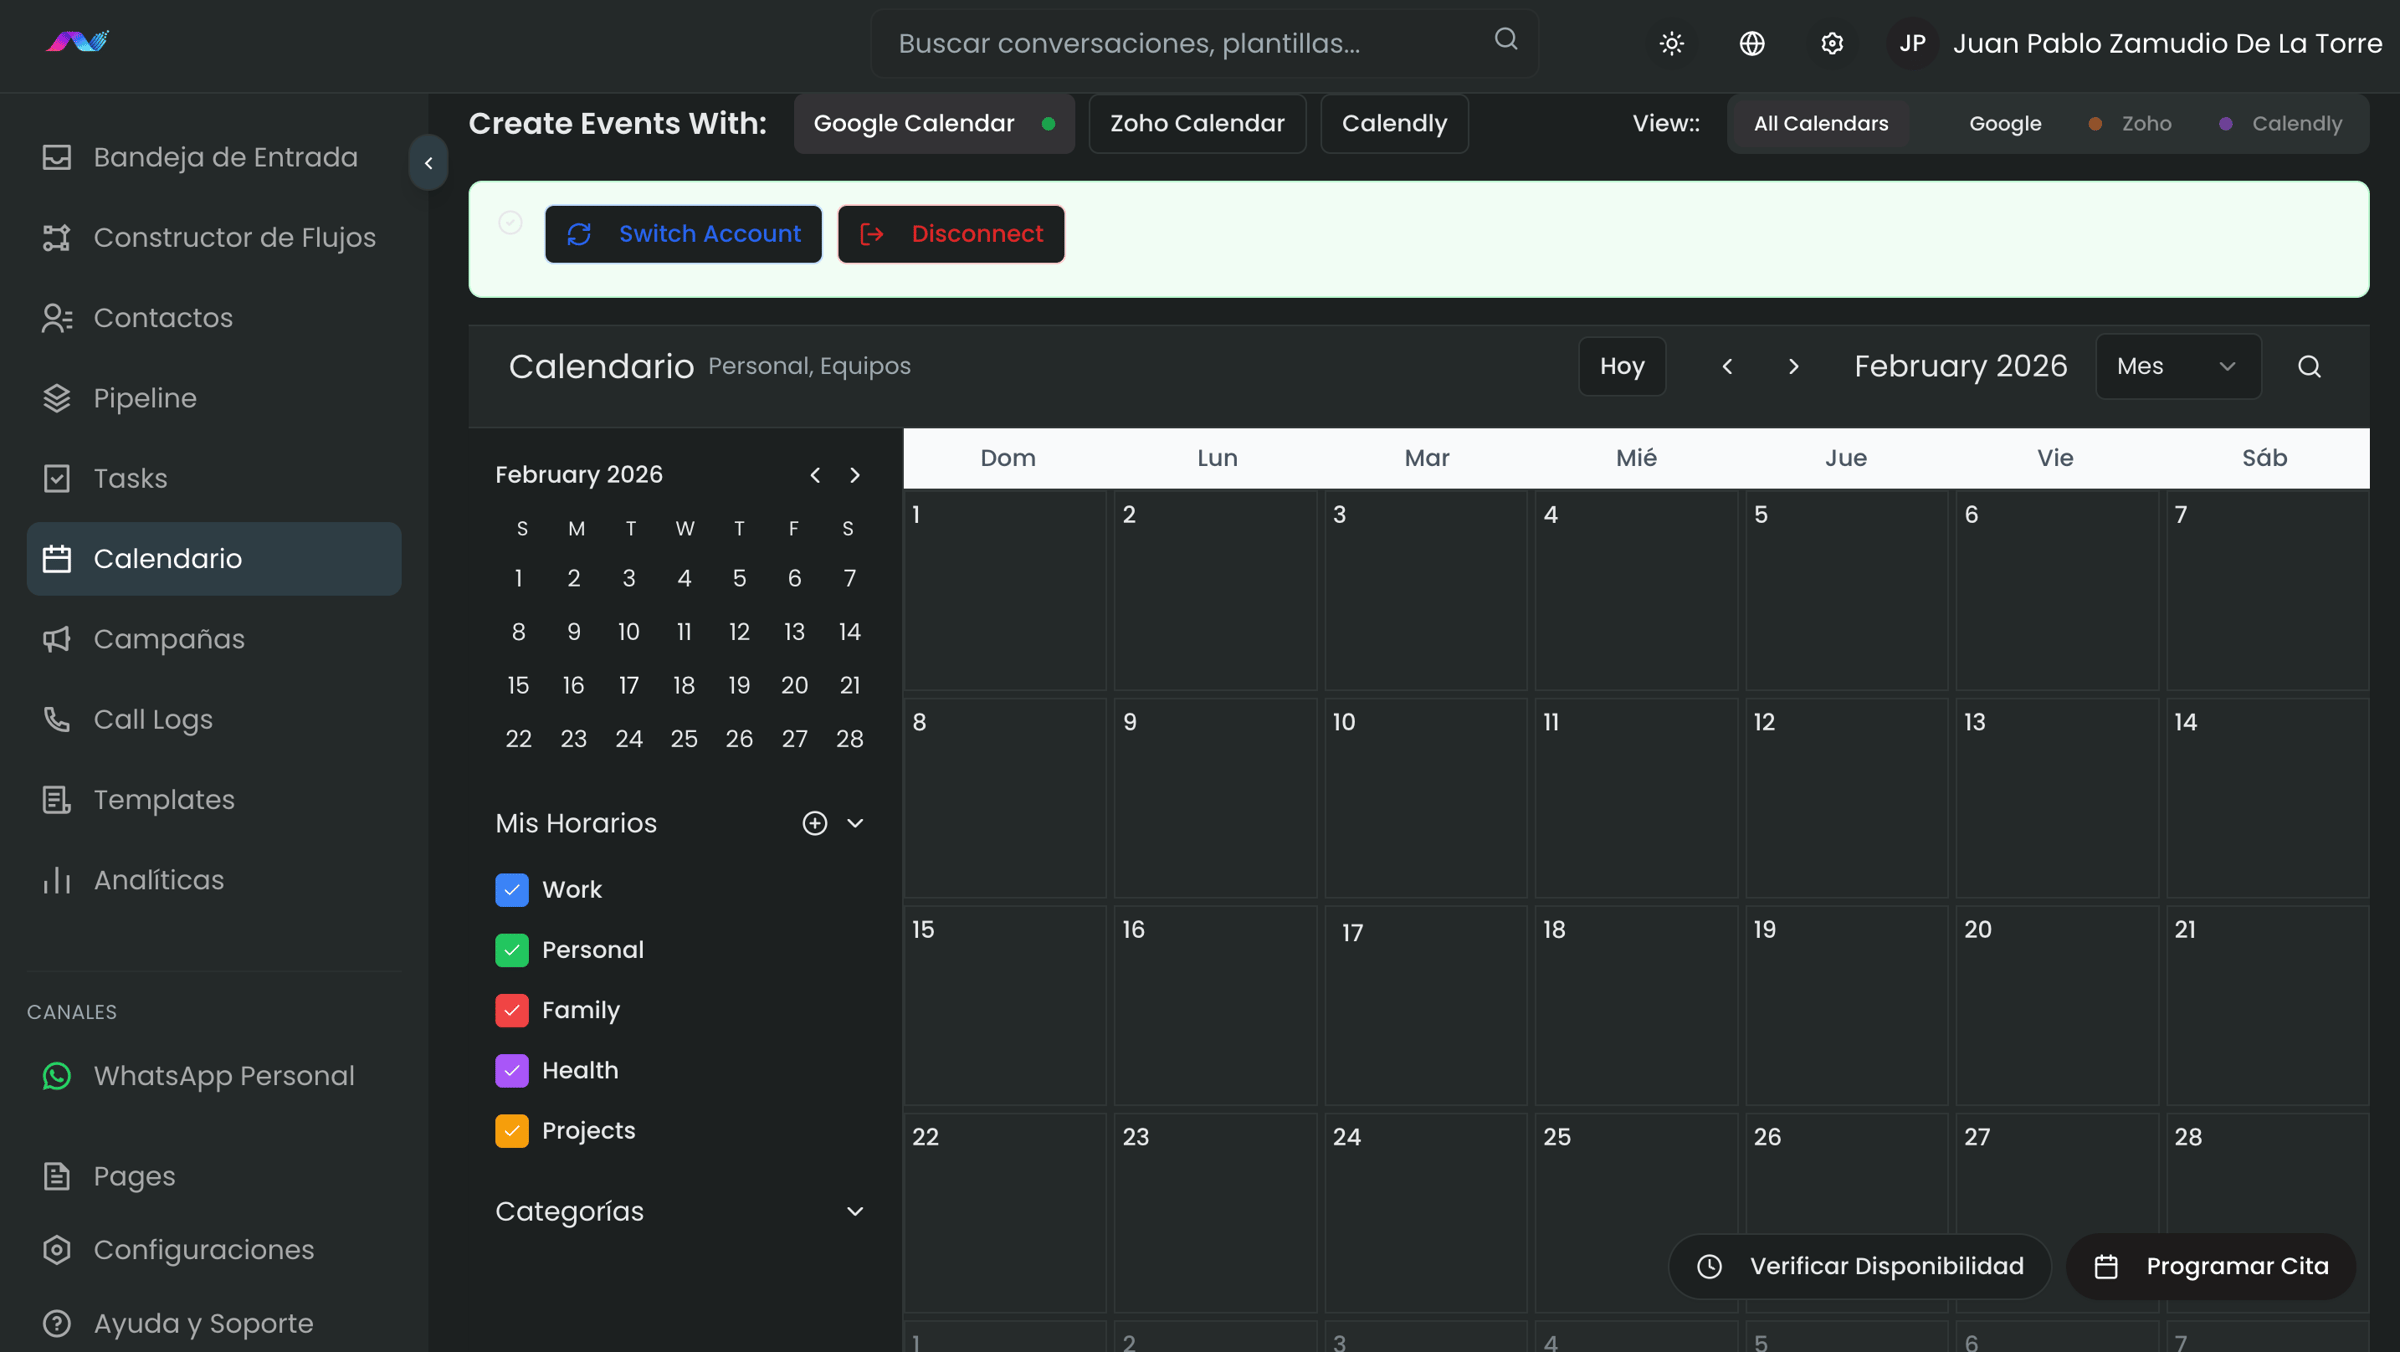Go to next month in main calendar
Image resolution: width=2400 pixels, height=1352 pixels.
tap(1794, 366)
